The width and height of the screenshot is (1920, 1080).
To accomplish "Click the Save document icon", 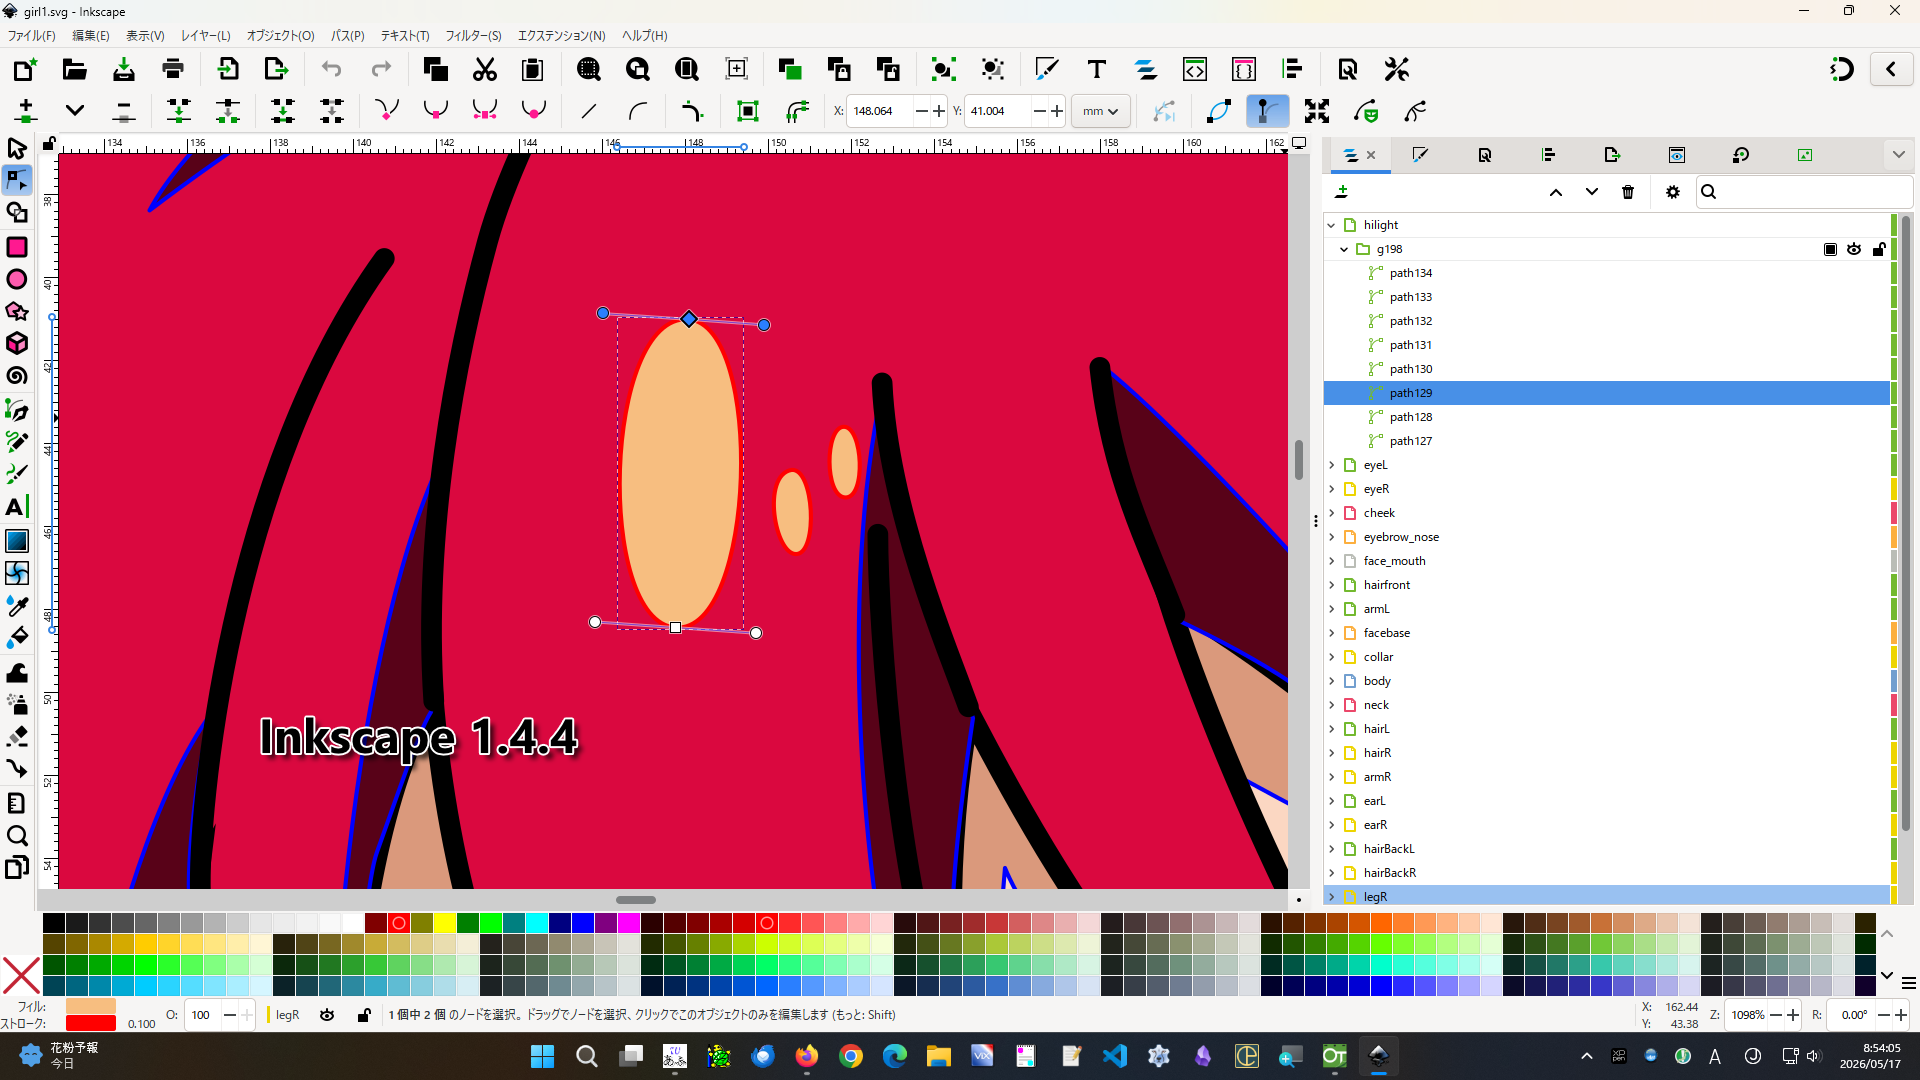I will click(x=124, y=69).
